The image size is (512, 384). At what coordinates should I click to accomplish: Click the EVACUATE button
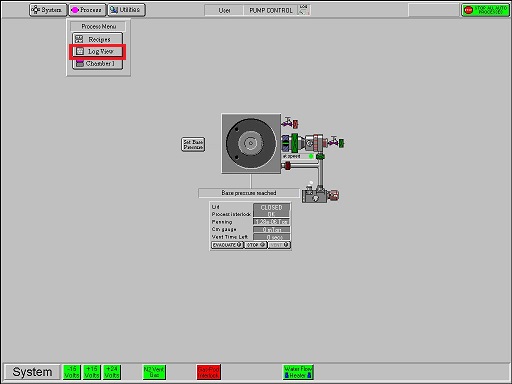click(227, 245)
